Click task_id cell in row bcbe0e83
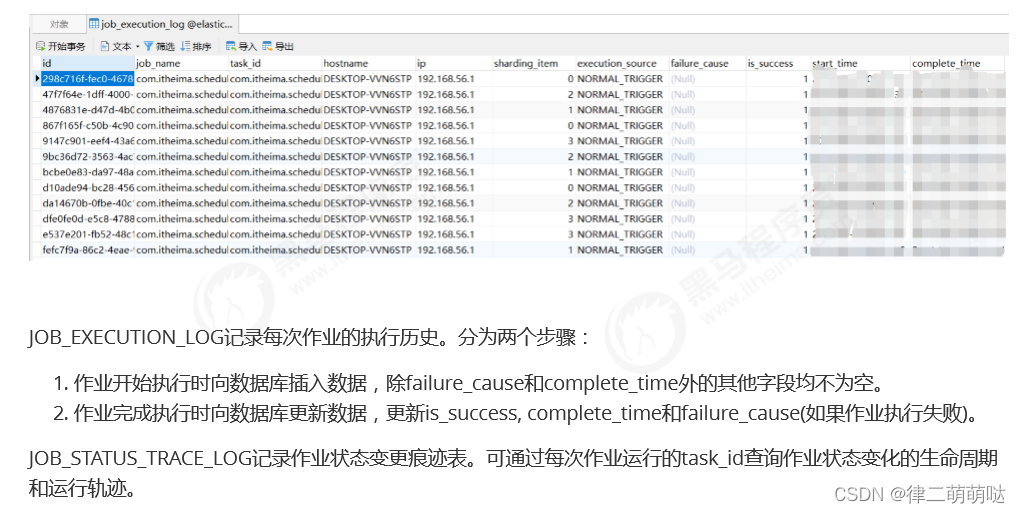The width and height of the screenshot is (1021, 513). click(x=275, y=172)
